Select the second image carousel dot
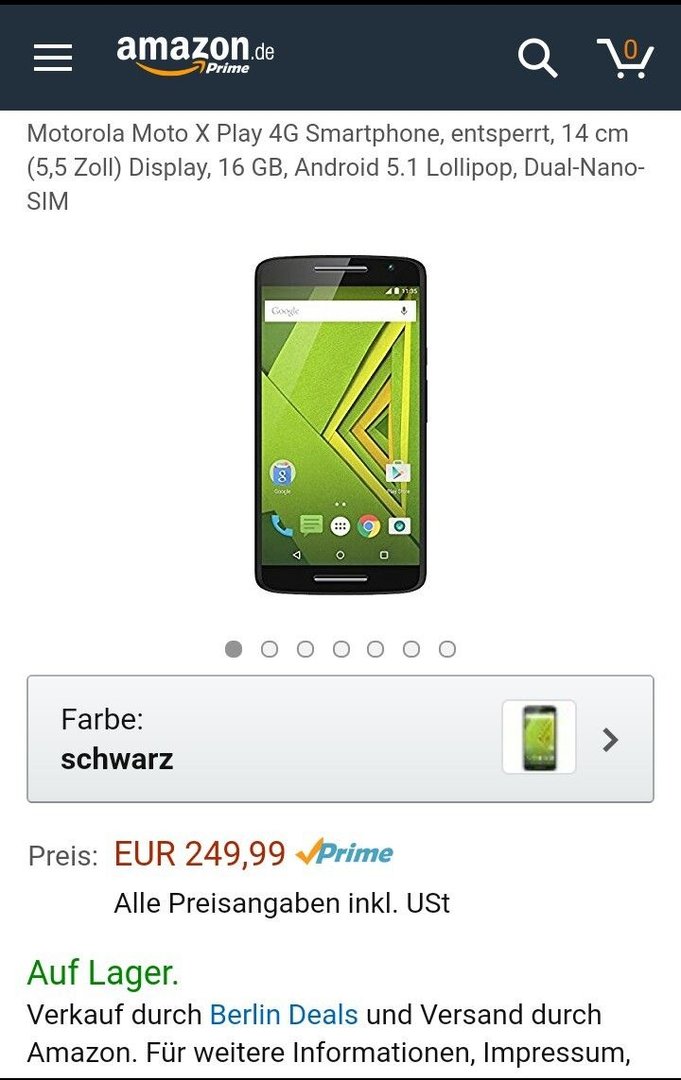The width and height of the screenshot is (681, 1080). [269, 649]
